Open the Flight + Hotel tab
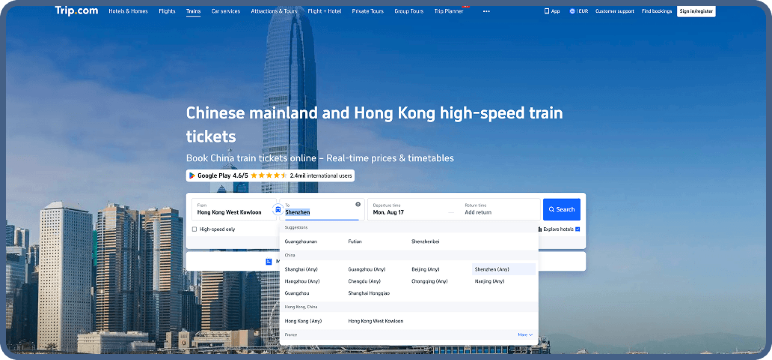772x360 pixels. tap(324, 11)
